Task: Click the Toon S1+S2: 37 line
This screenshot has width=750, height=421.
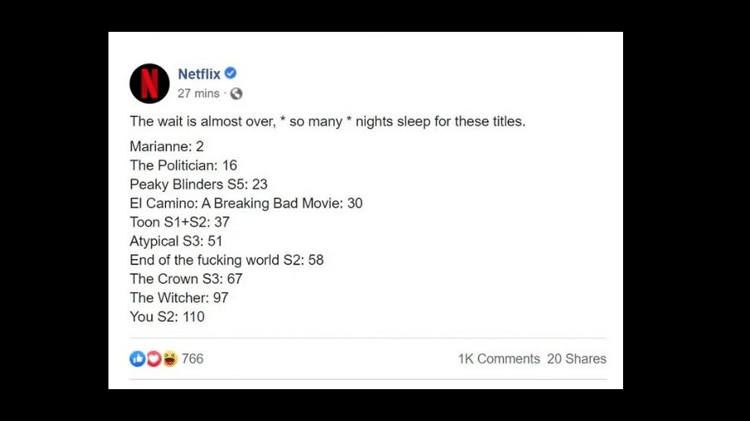Action: [180, 222]
